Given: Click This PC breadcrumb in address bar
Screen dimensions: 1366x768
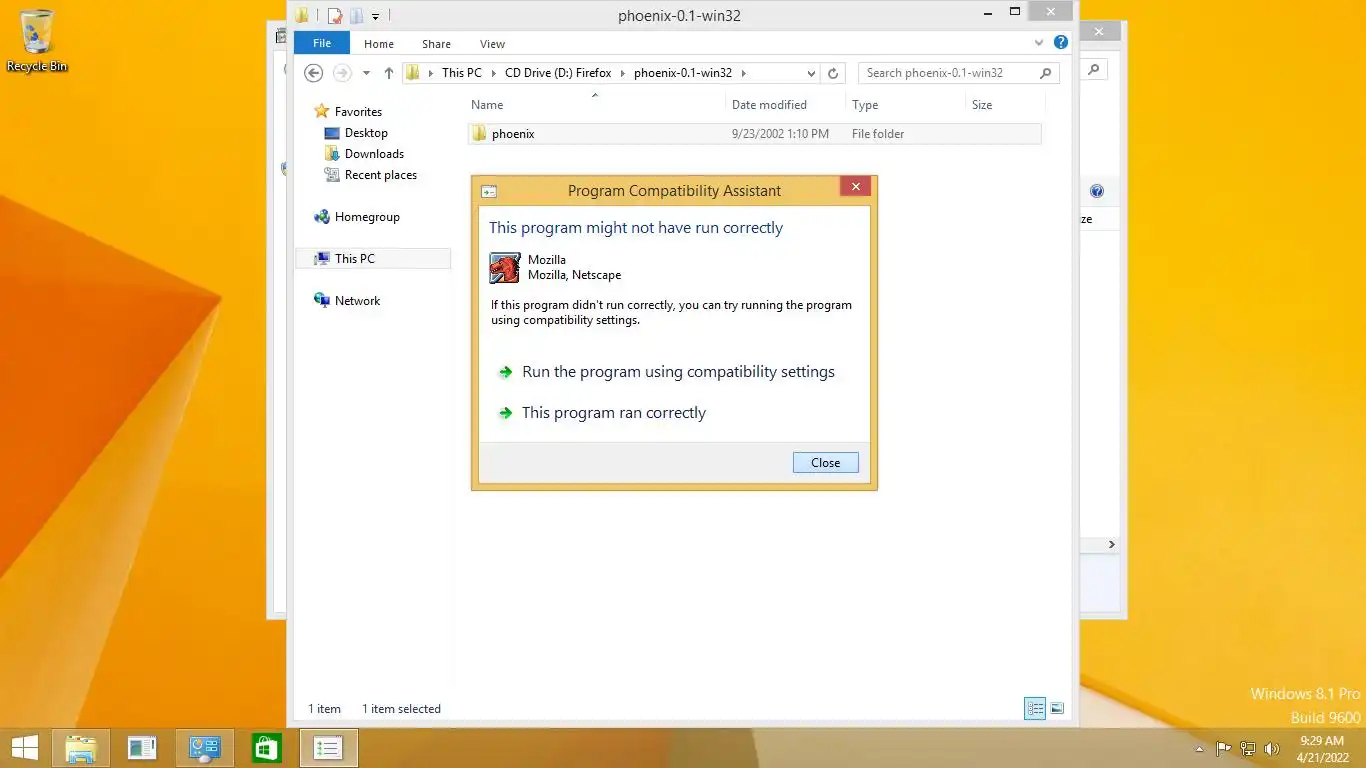Looking at the screenshot, I should pos(462,73).
